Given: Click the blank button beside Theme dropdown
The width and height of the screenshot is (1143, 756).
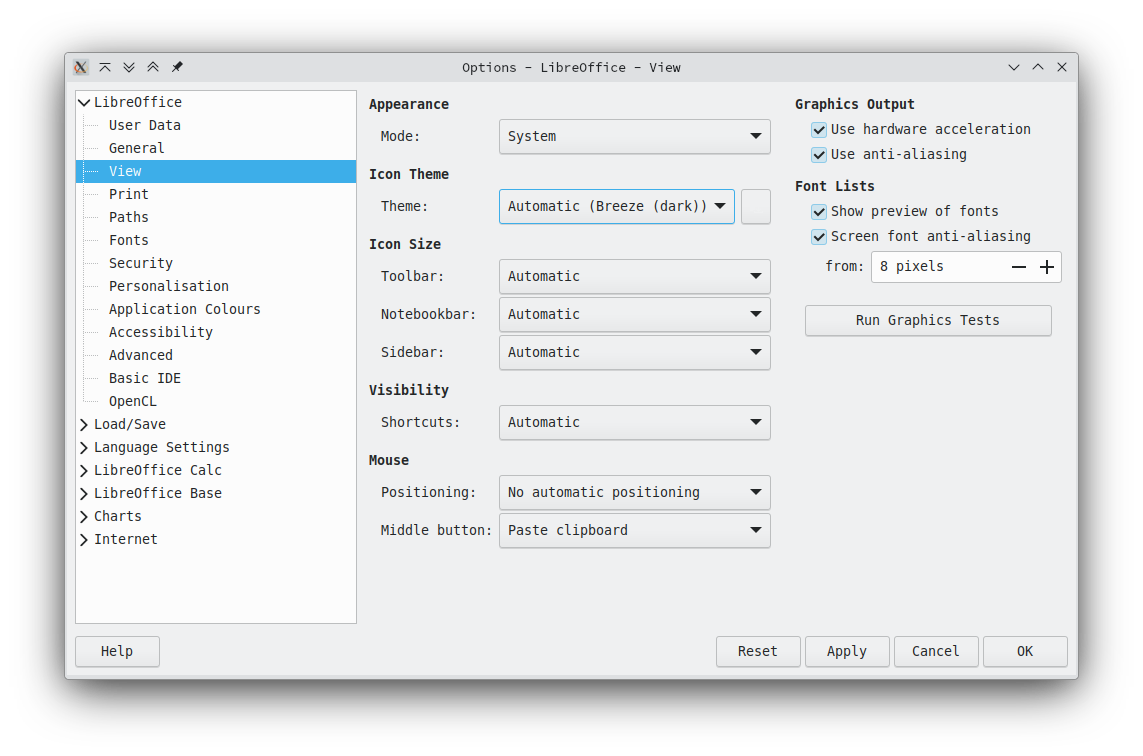Looking at the screenshot, I should 756,206.
